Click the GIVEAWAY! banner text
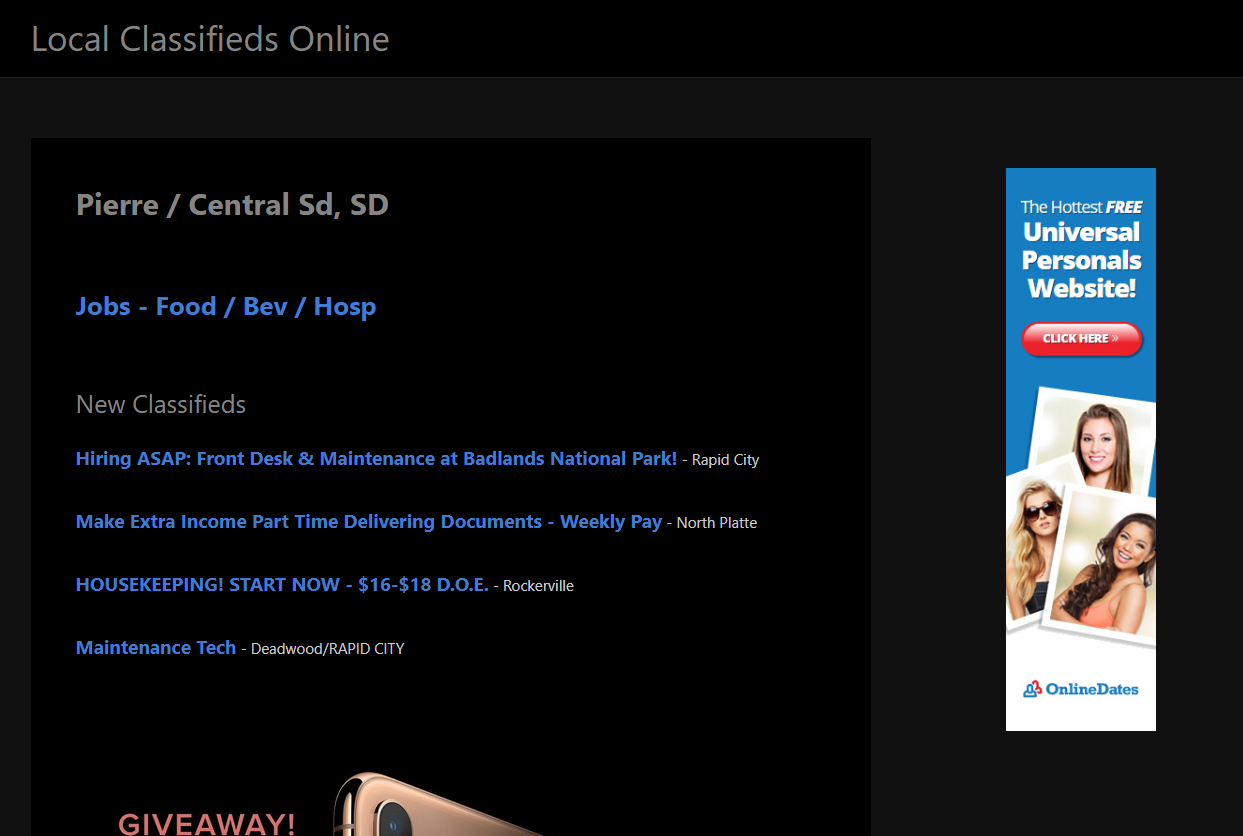Screen dimensions: 1243x836 pyautogui.click(x=207, y=824)
